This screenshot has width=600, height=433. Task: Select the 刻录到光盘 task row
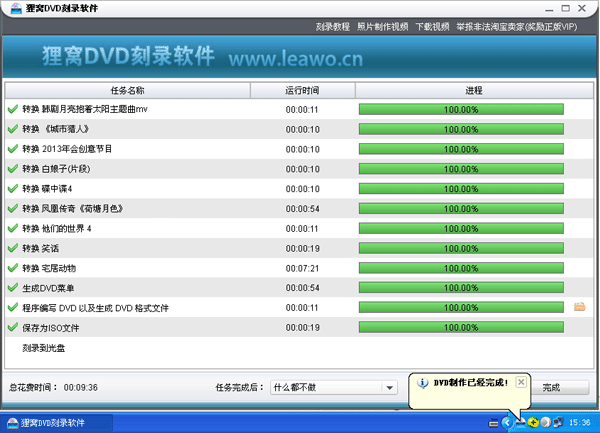pos(299,348)
